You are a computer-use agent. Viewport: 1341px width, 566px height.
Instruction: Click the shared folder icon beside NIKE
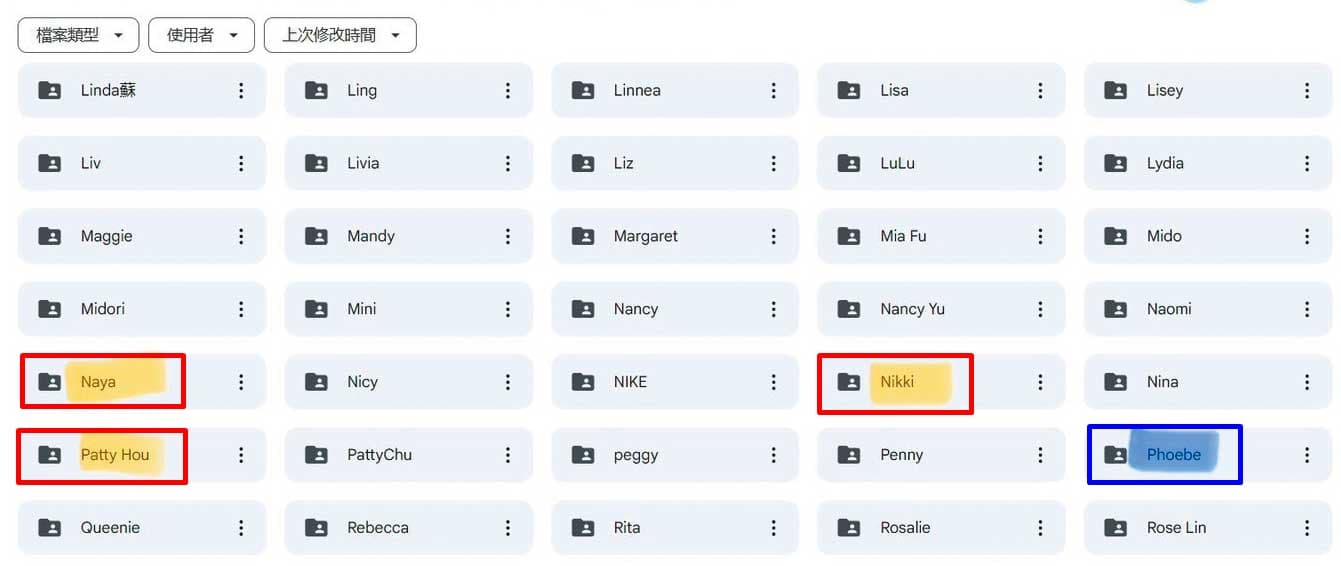point(583,382)
